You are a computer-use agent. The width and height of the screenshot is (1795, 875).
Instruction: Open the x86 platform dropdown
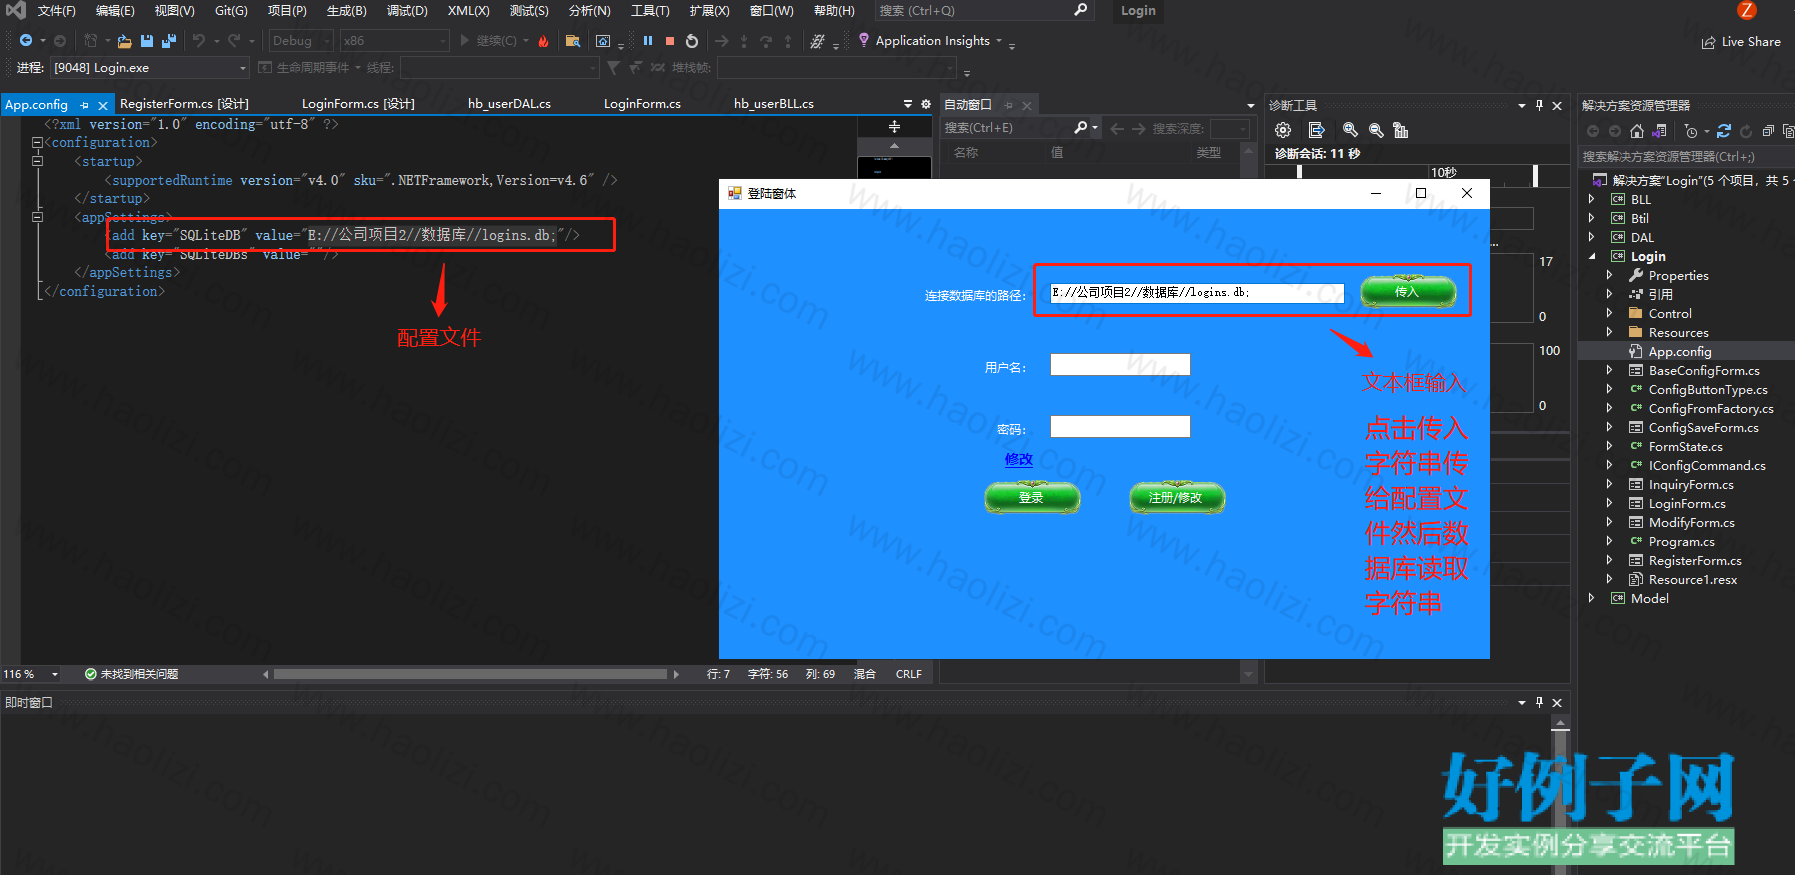[x=394, y=41]
